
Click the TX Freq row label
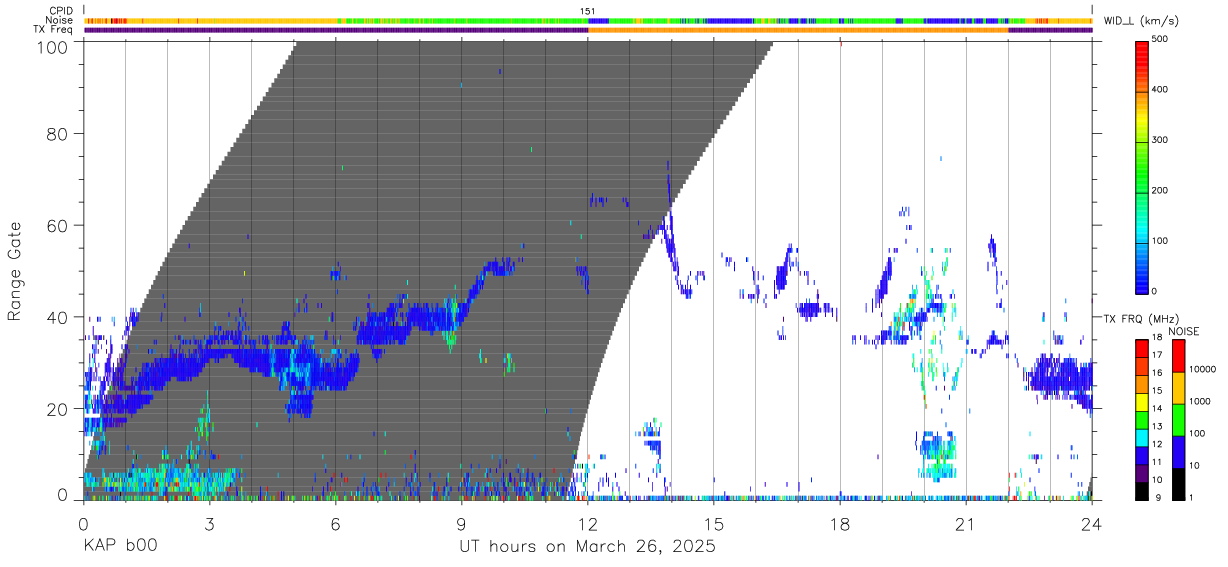(54, 30)
